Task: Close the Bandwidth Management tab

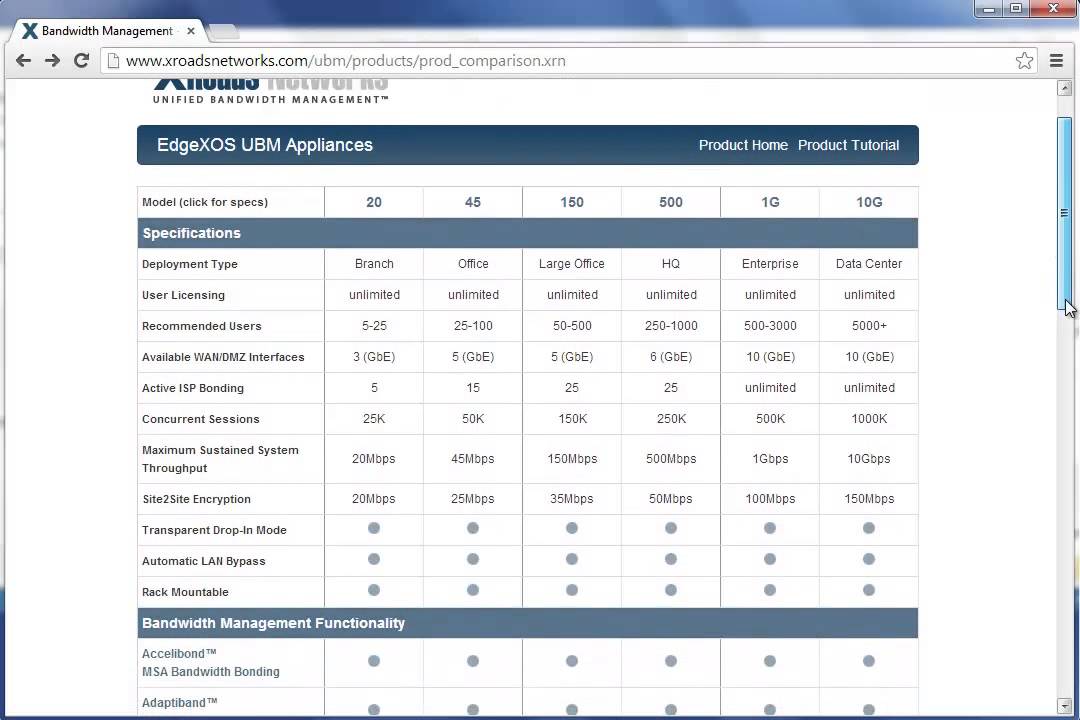Action: click(191, 31)
